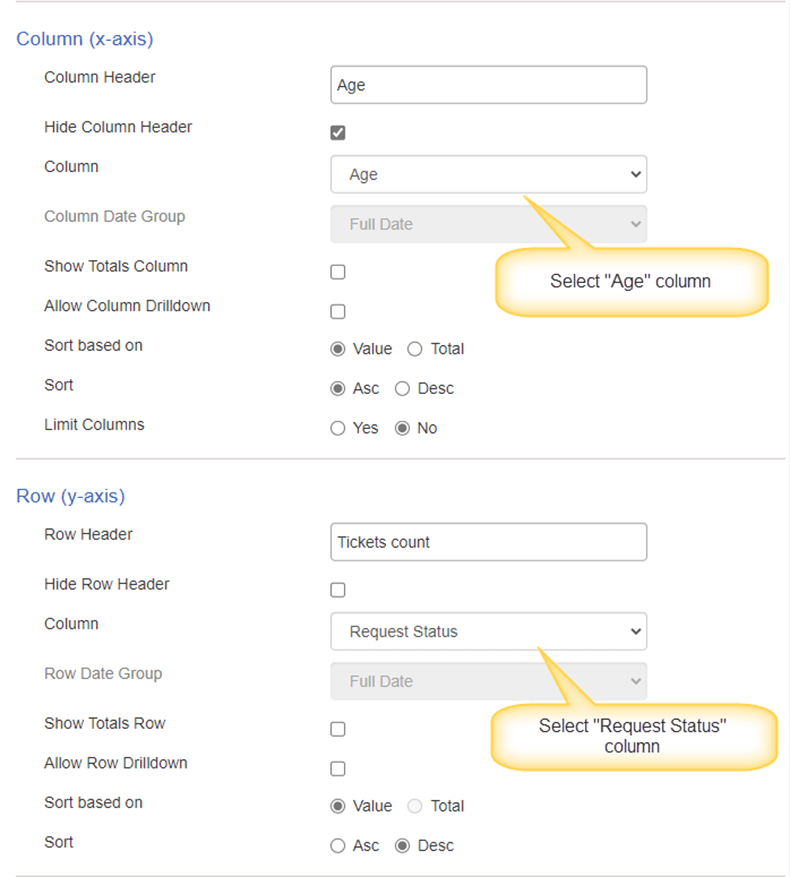Open the x-axis Column dropdown showing Age
Screen dimensions: 790x877
(x=488, y=175)
